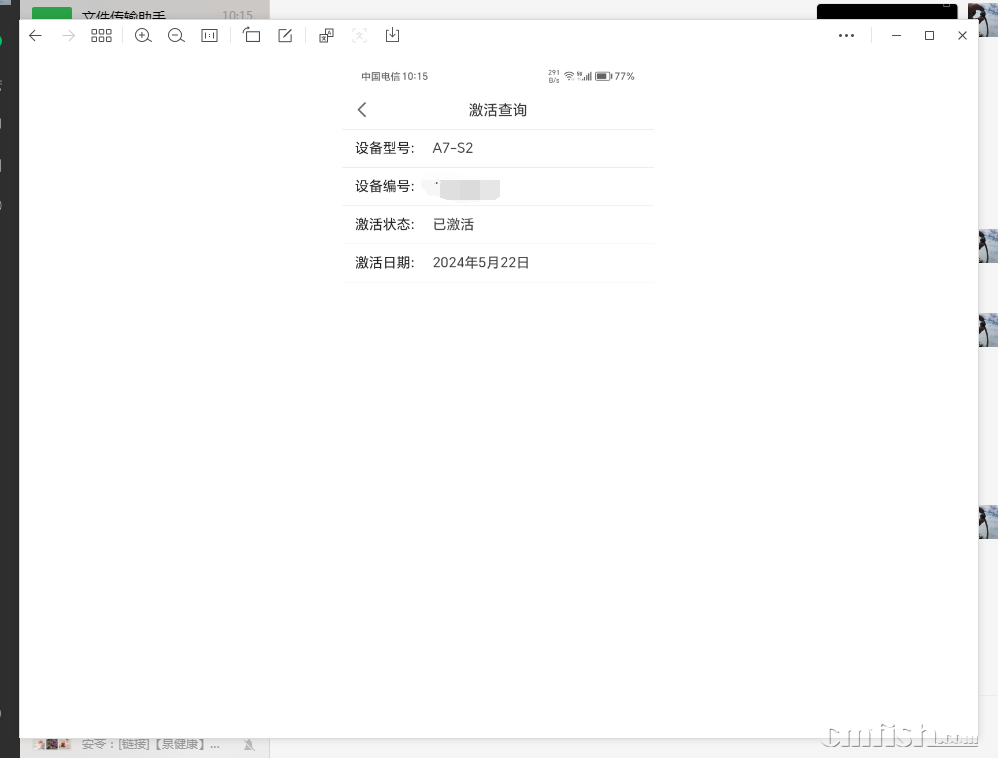Go to the previous image

[35, 36]
